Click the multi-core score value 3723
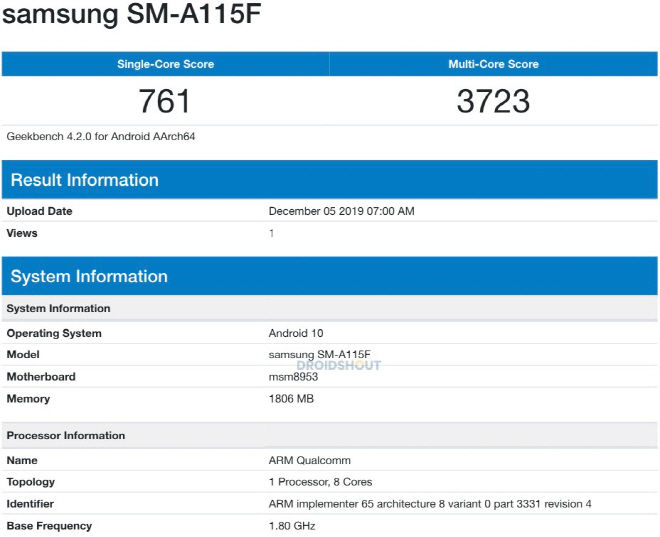The image size is (660, 537). pyautogui.click(x=493, y=101)
